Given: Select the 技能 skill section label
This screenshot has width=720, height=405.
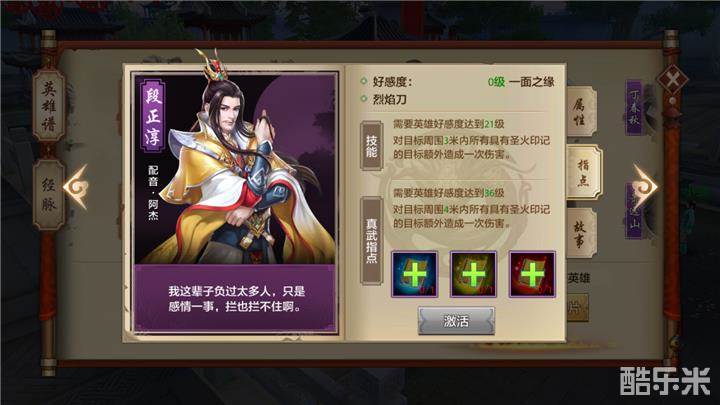Looking at the screenshot, I should tap(371, 146).
